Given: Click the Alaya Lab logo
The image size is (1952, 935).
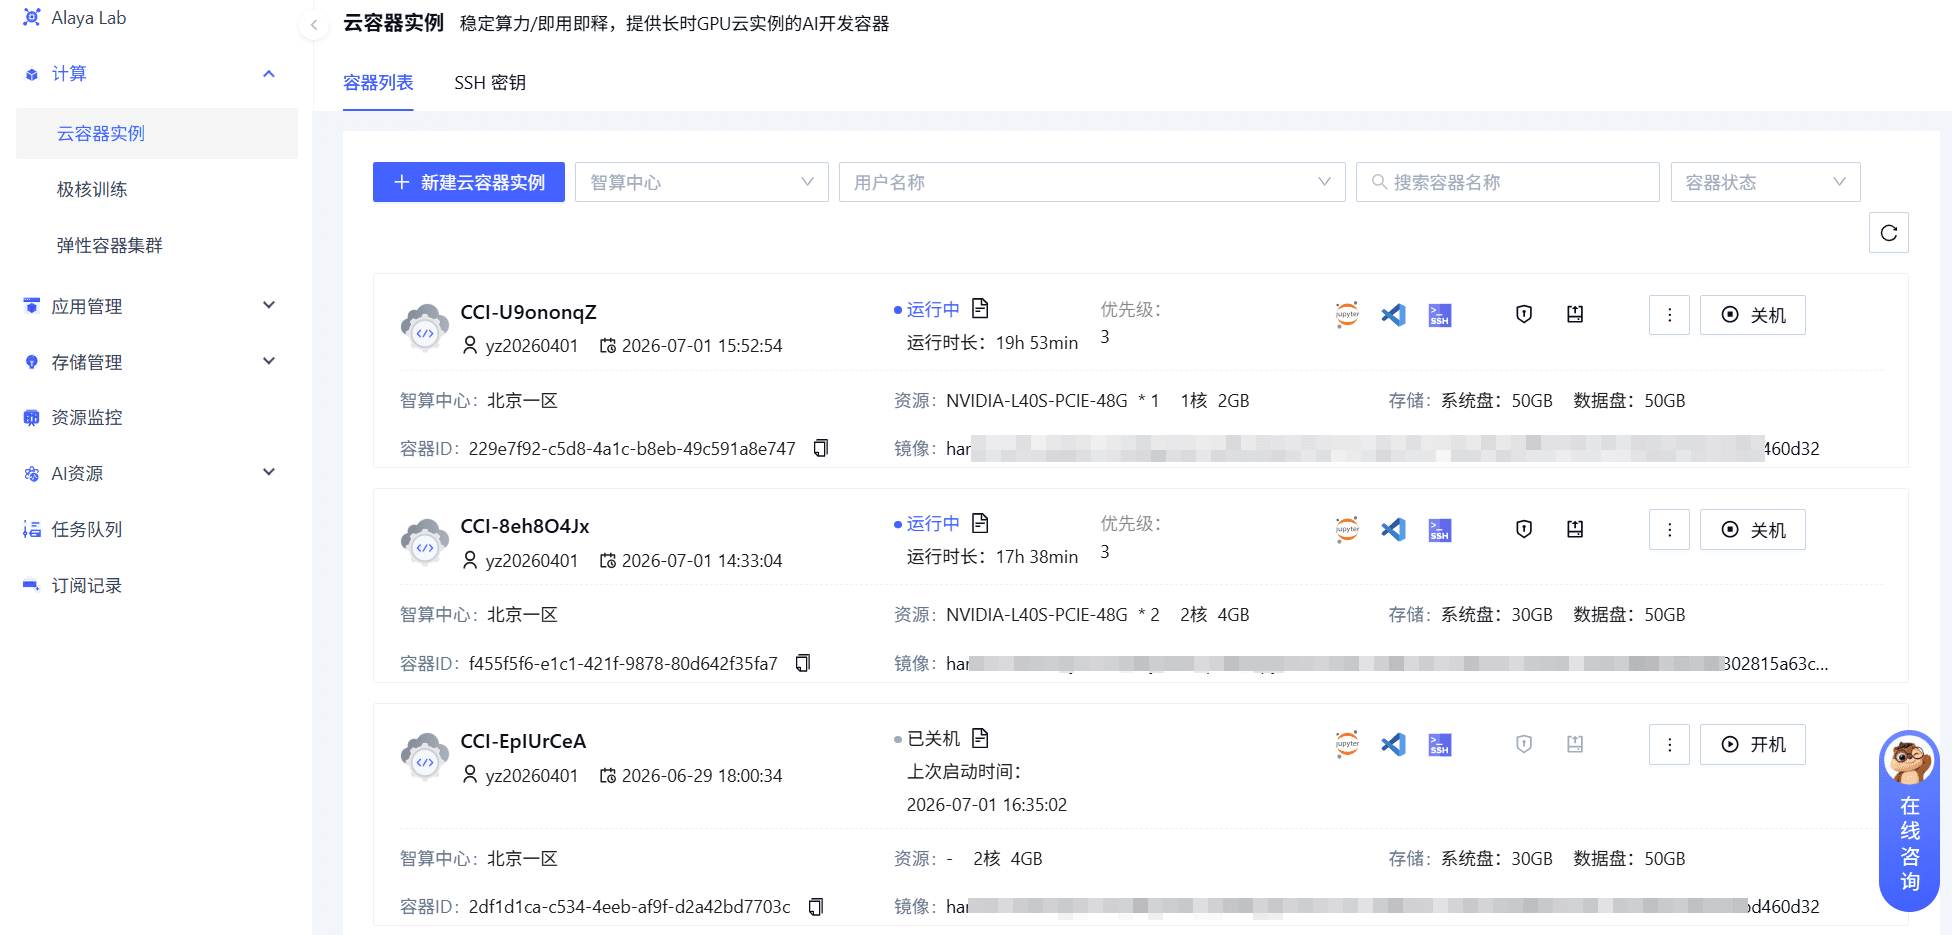Looking at the screenshot, I should (32, 18).
